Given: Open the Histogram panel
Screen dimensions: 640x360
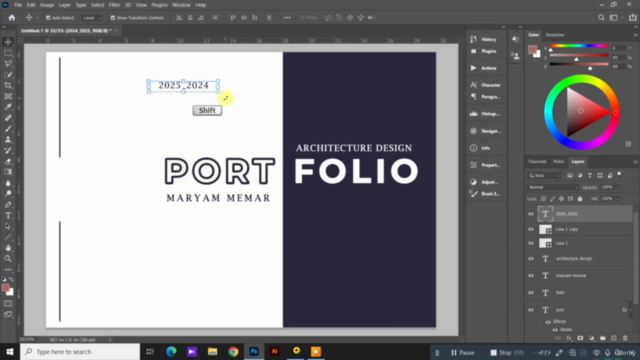Looking at the screenshot, I should point(485,114).
